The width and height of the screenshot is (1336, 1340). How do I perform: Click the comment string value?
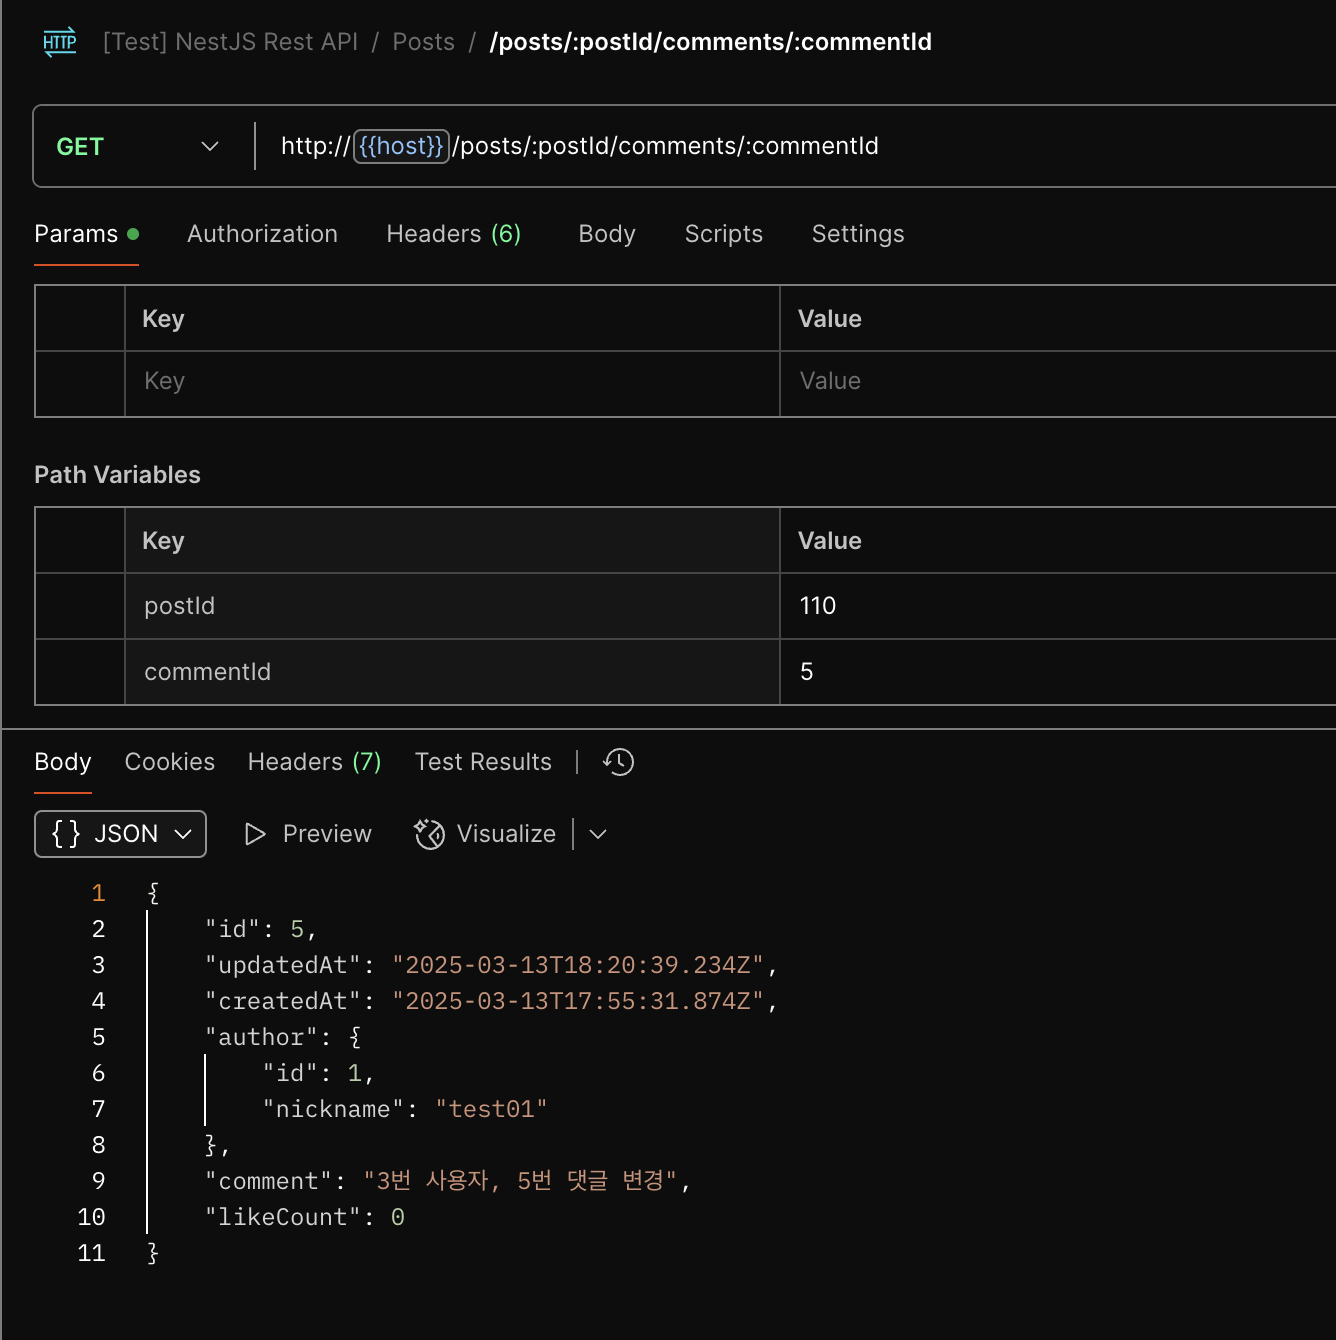click(x=520, y=1181)
